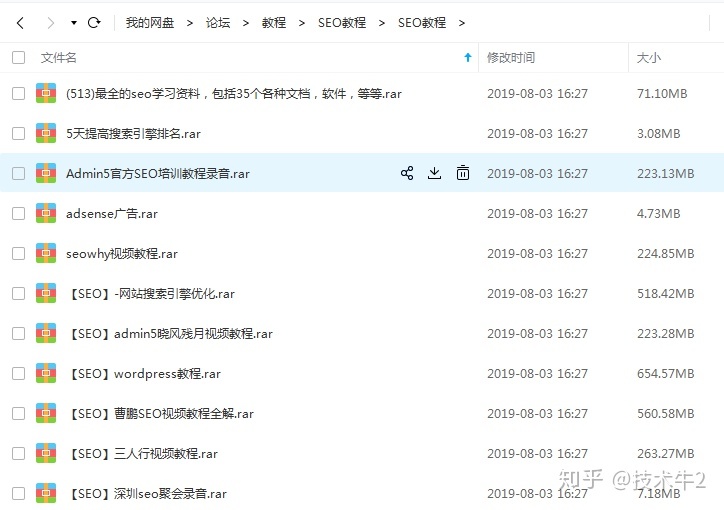The width and height of the screenshot is (724, 510).
Task: Sort files by 大小 column
Action: click(x=648, y=58)
